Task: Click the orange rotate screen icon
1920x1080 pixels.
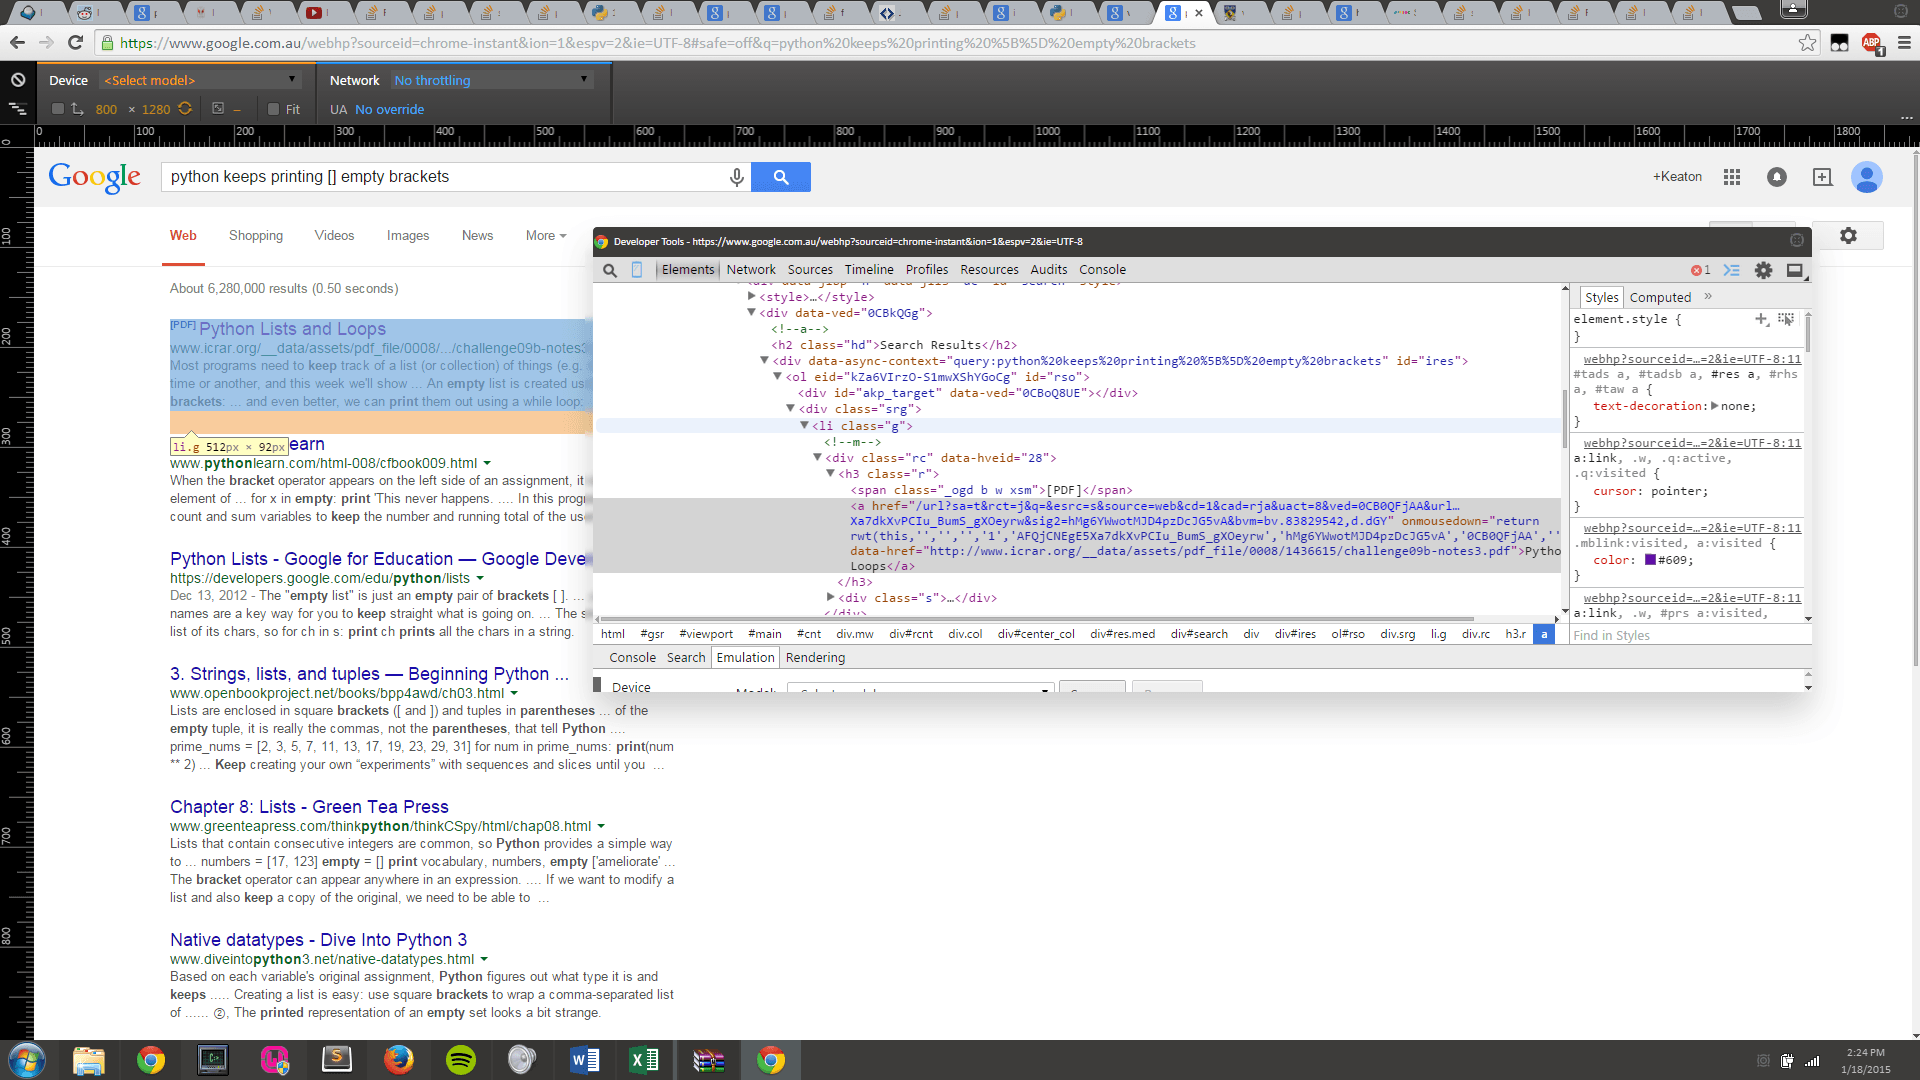Action: 185,109
